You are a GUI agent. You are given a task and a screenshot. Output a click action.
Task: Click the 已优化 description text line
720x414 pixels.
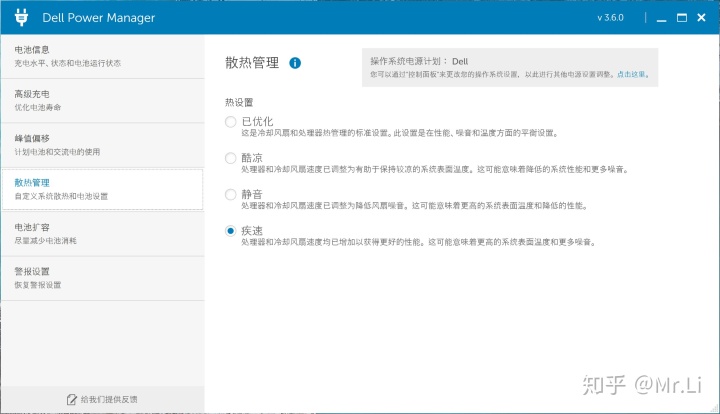399,133
